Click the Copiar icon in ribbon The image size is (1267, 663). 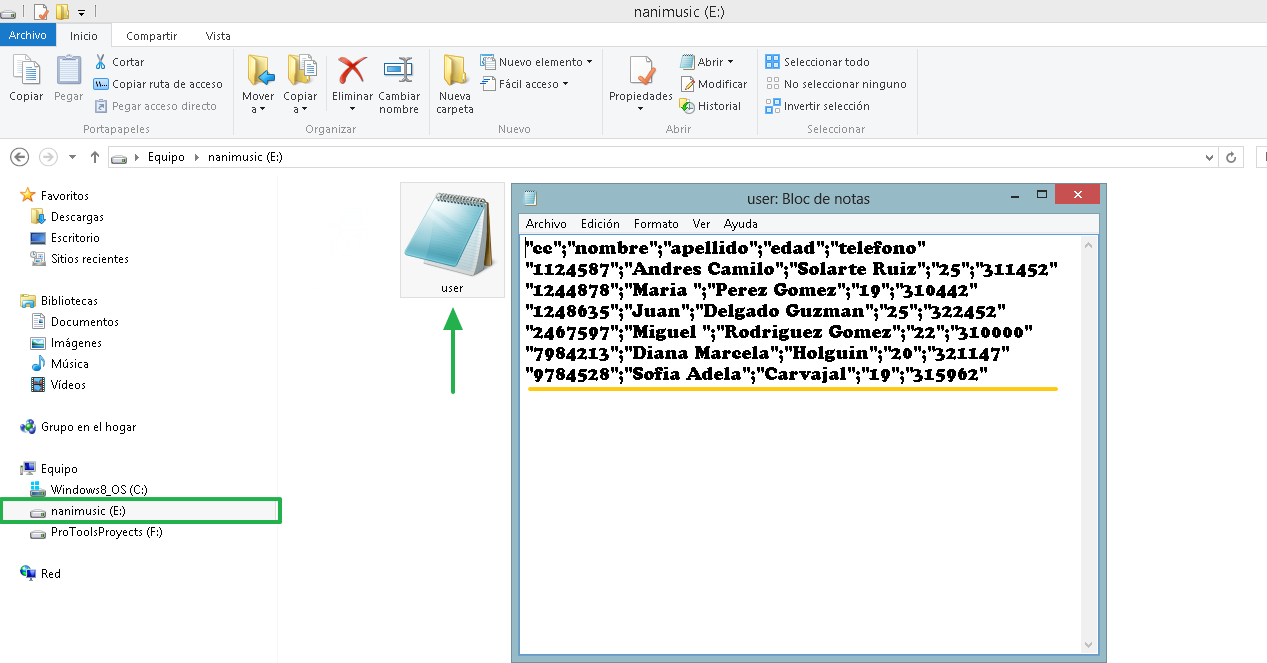[26, 72]
